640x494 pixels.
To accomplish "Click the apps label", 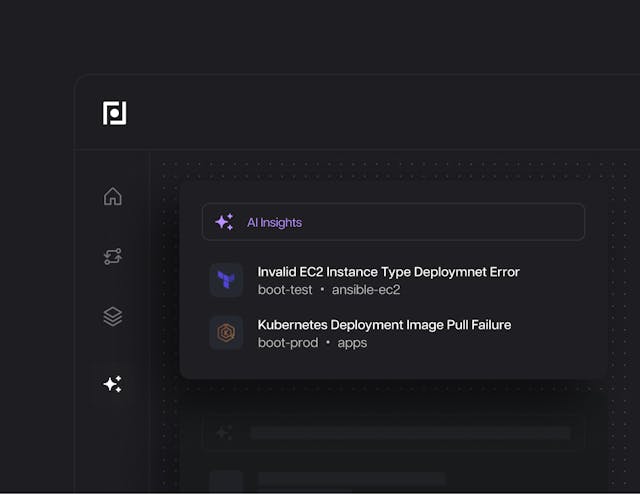I will click(x=352, y=343).
